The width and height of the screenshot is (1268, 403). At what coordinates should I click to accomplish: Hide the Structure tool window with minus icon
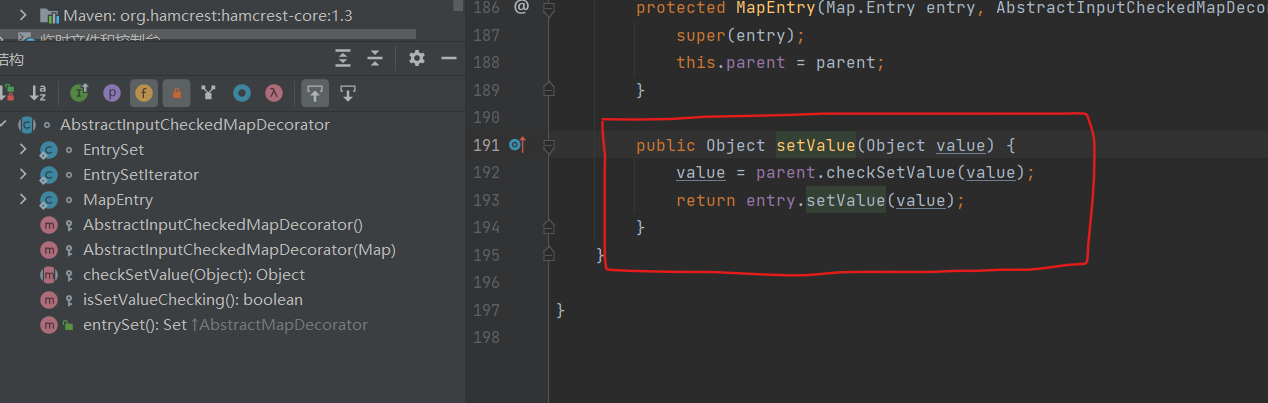449,59
